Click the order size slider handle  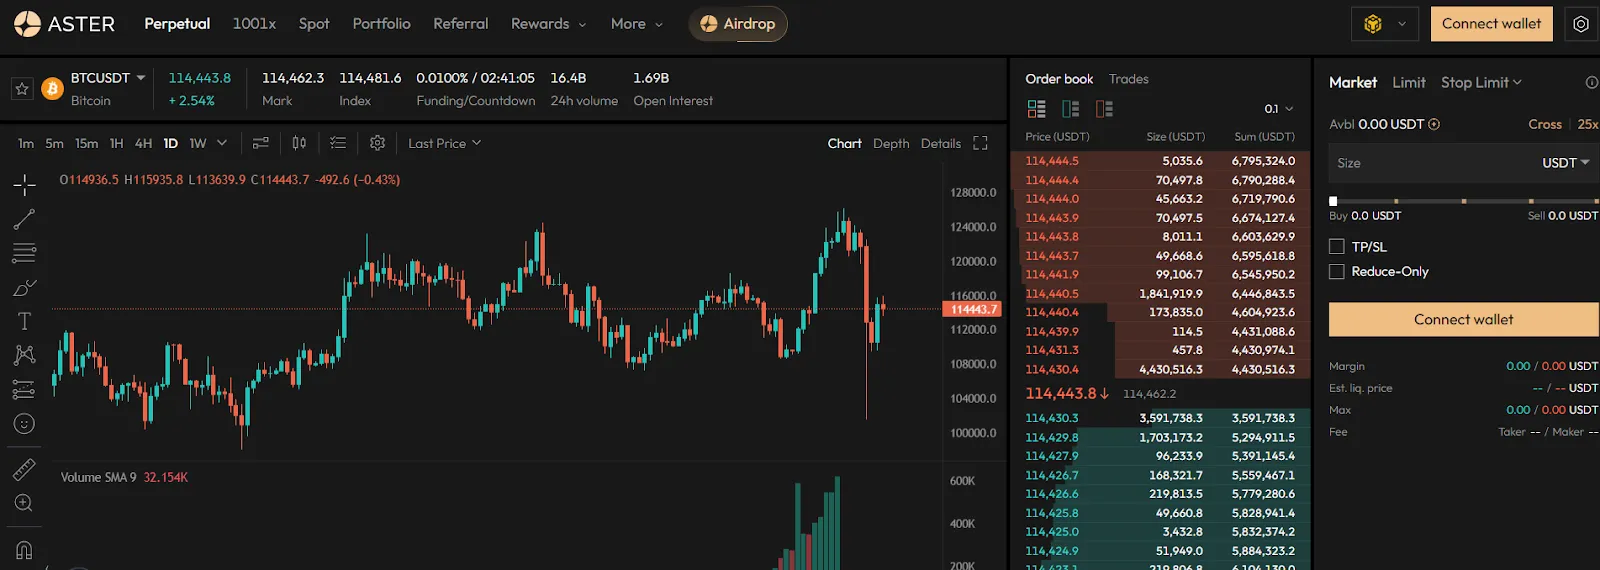coord(1333,201)
